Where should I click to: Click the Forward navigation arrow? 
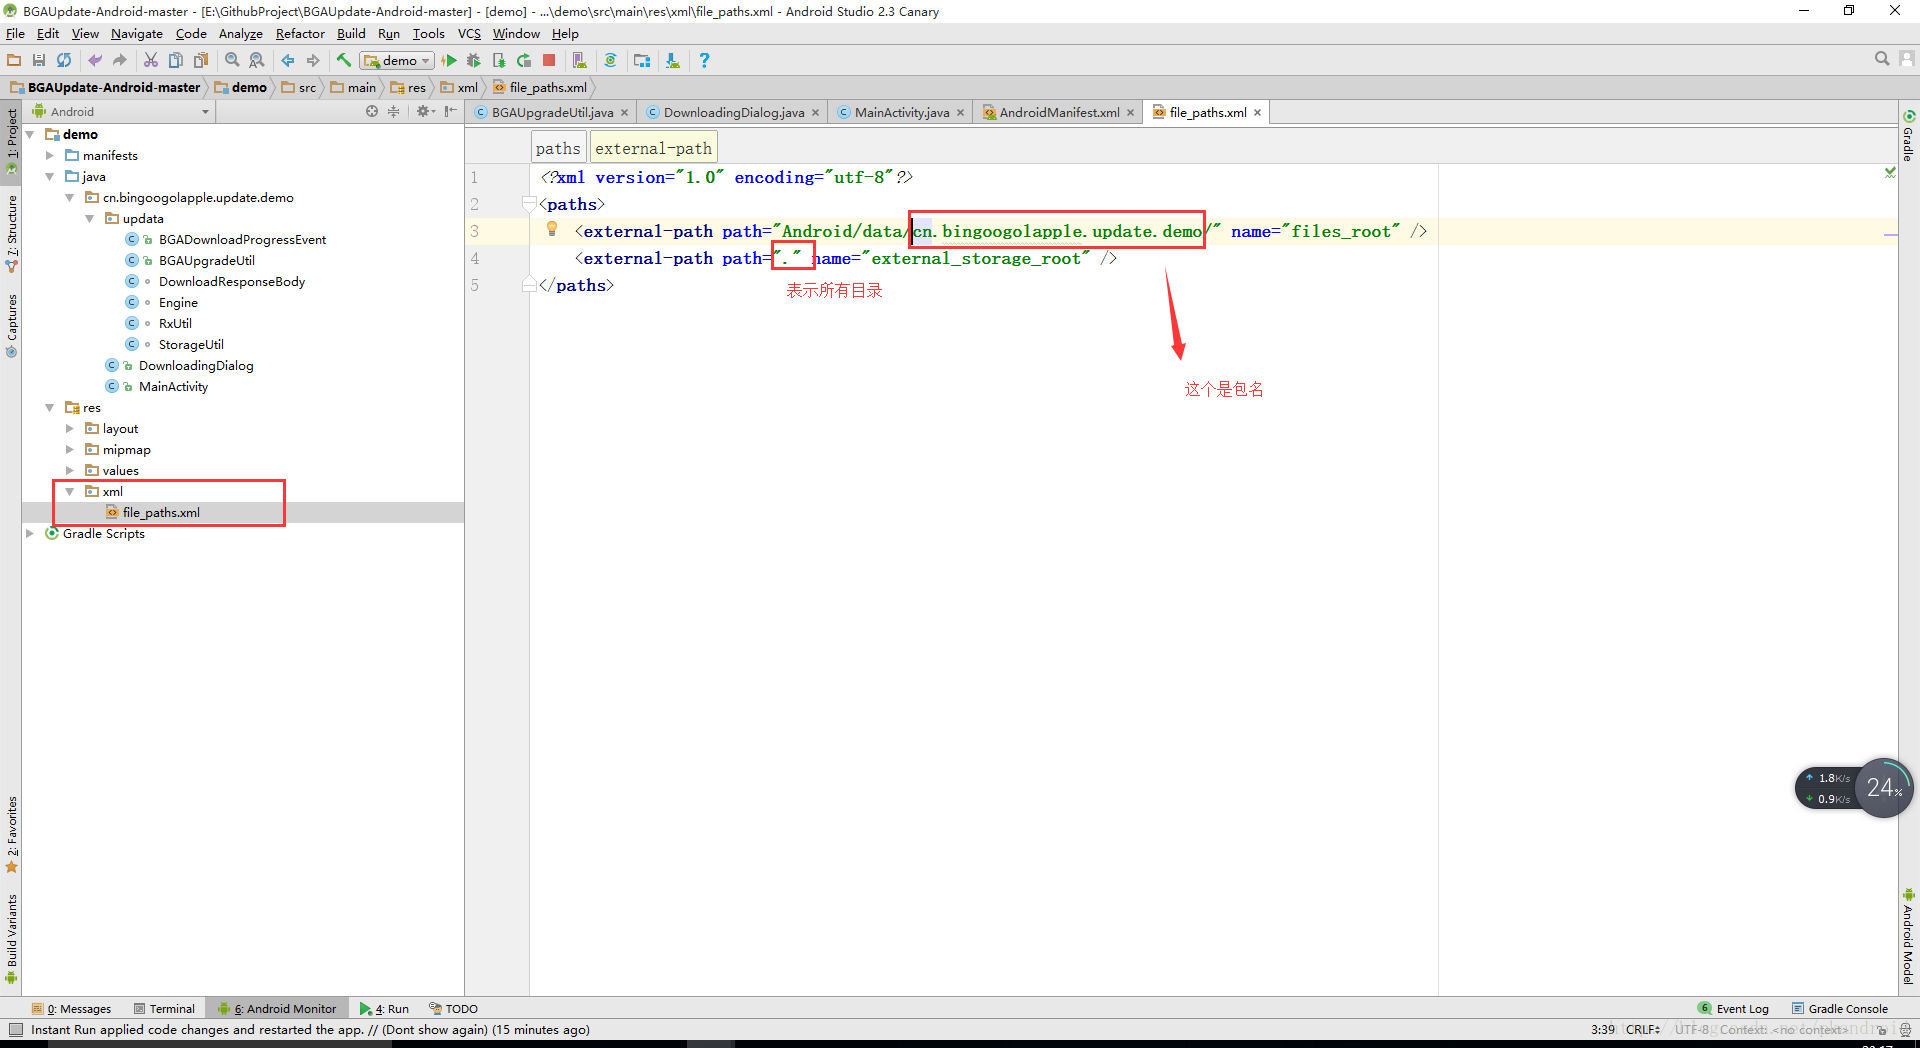[313, 60]
